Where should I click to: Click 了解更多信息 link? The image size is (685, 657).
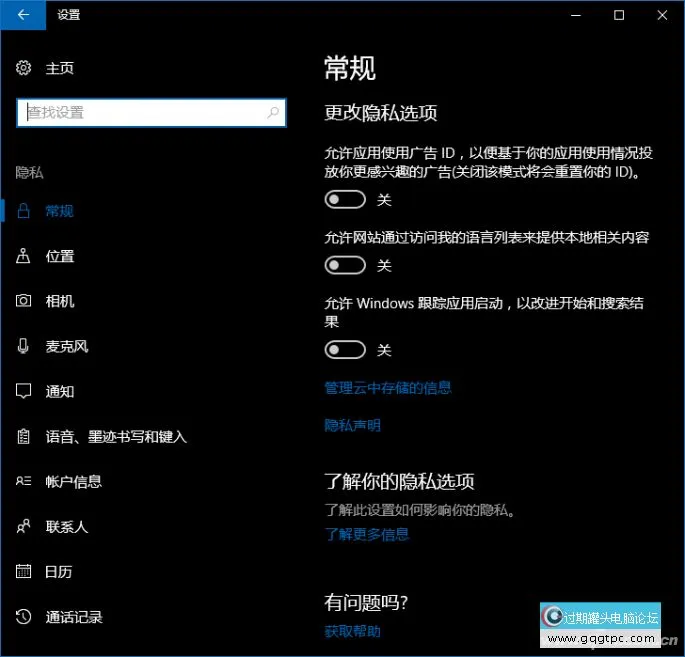point(367,534)
